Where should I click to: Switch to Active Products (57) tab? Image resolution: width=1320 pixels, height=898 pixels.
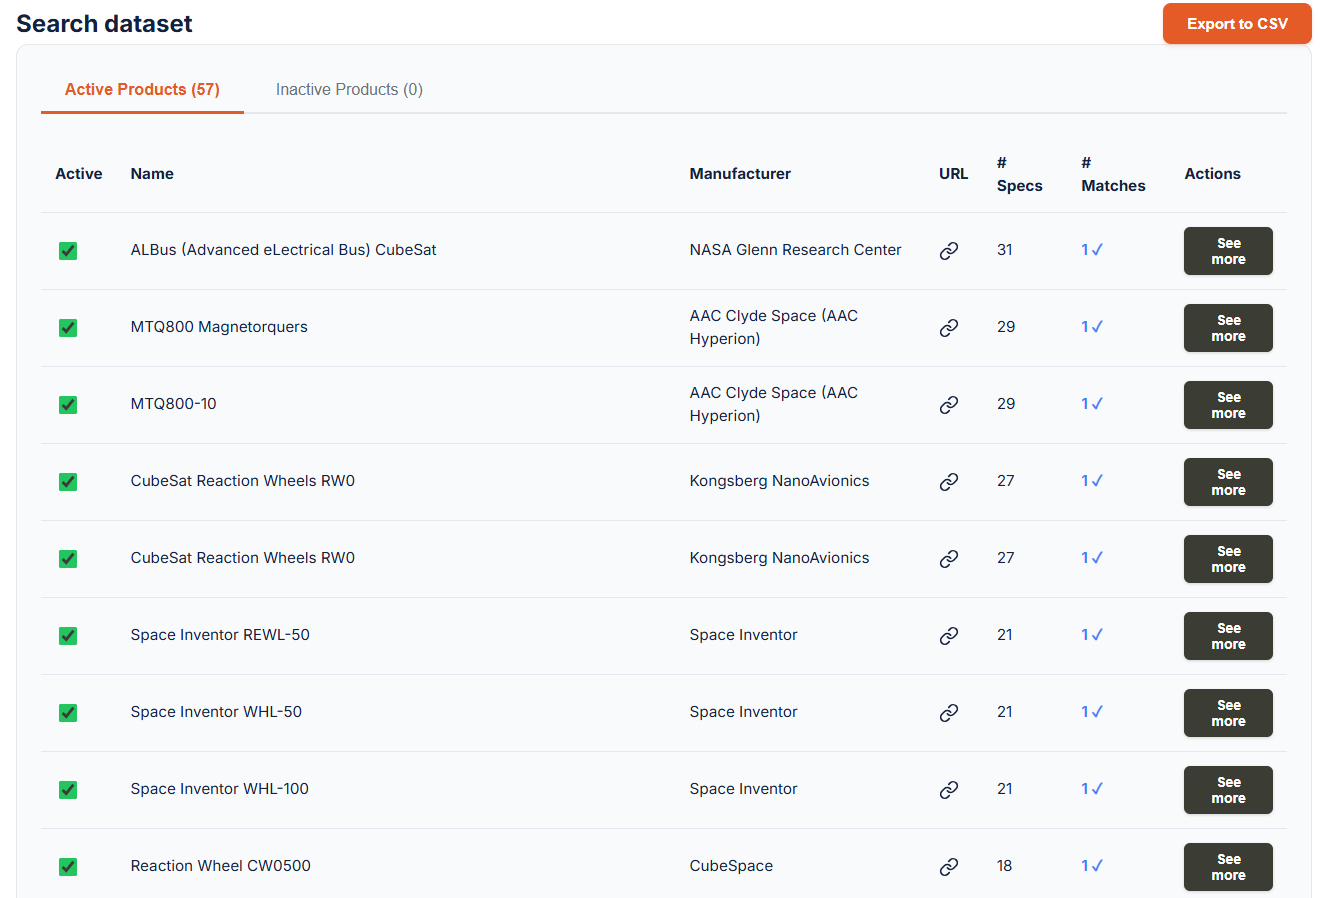click(142, 90)
